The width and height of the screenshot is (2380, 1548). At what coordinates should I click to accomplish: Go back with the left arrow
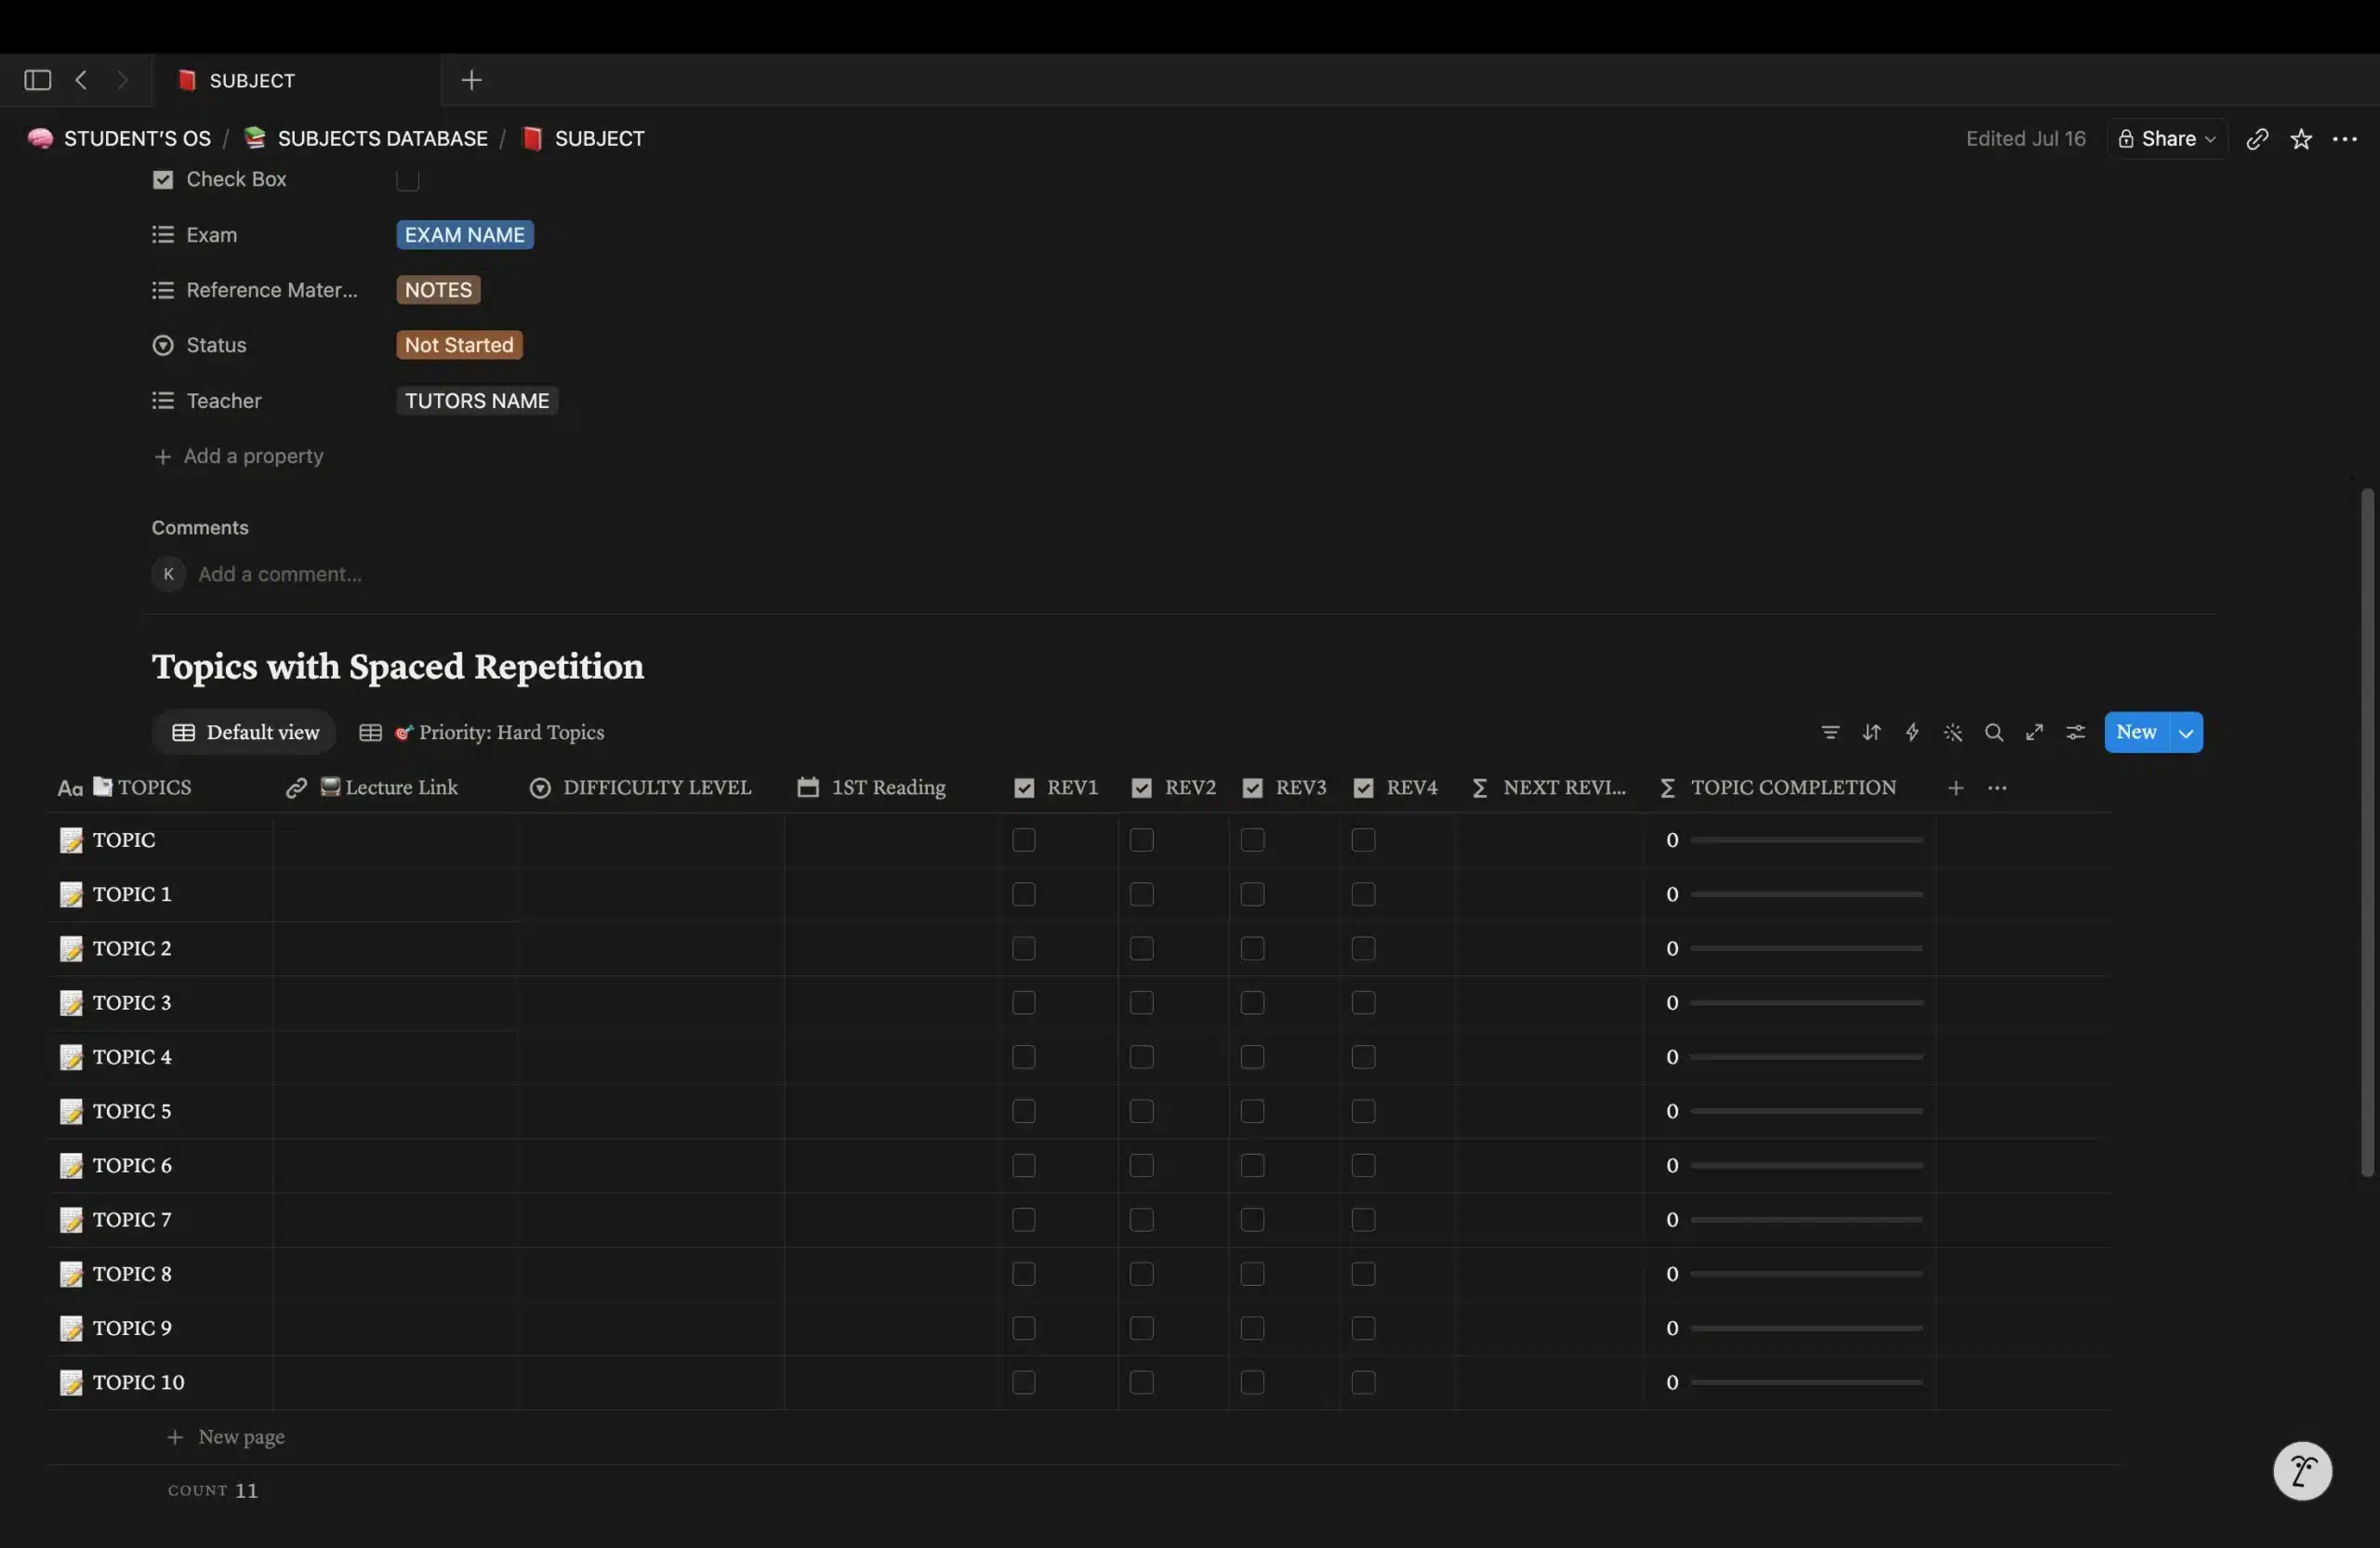[81, 80]
